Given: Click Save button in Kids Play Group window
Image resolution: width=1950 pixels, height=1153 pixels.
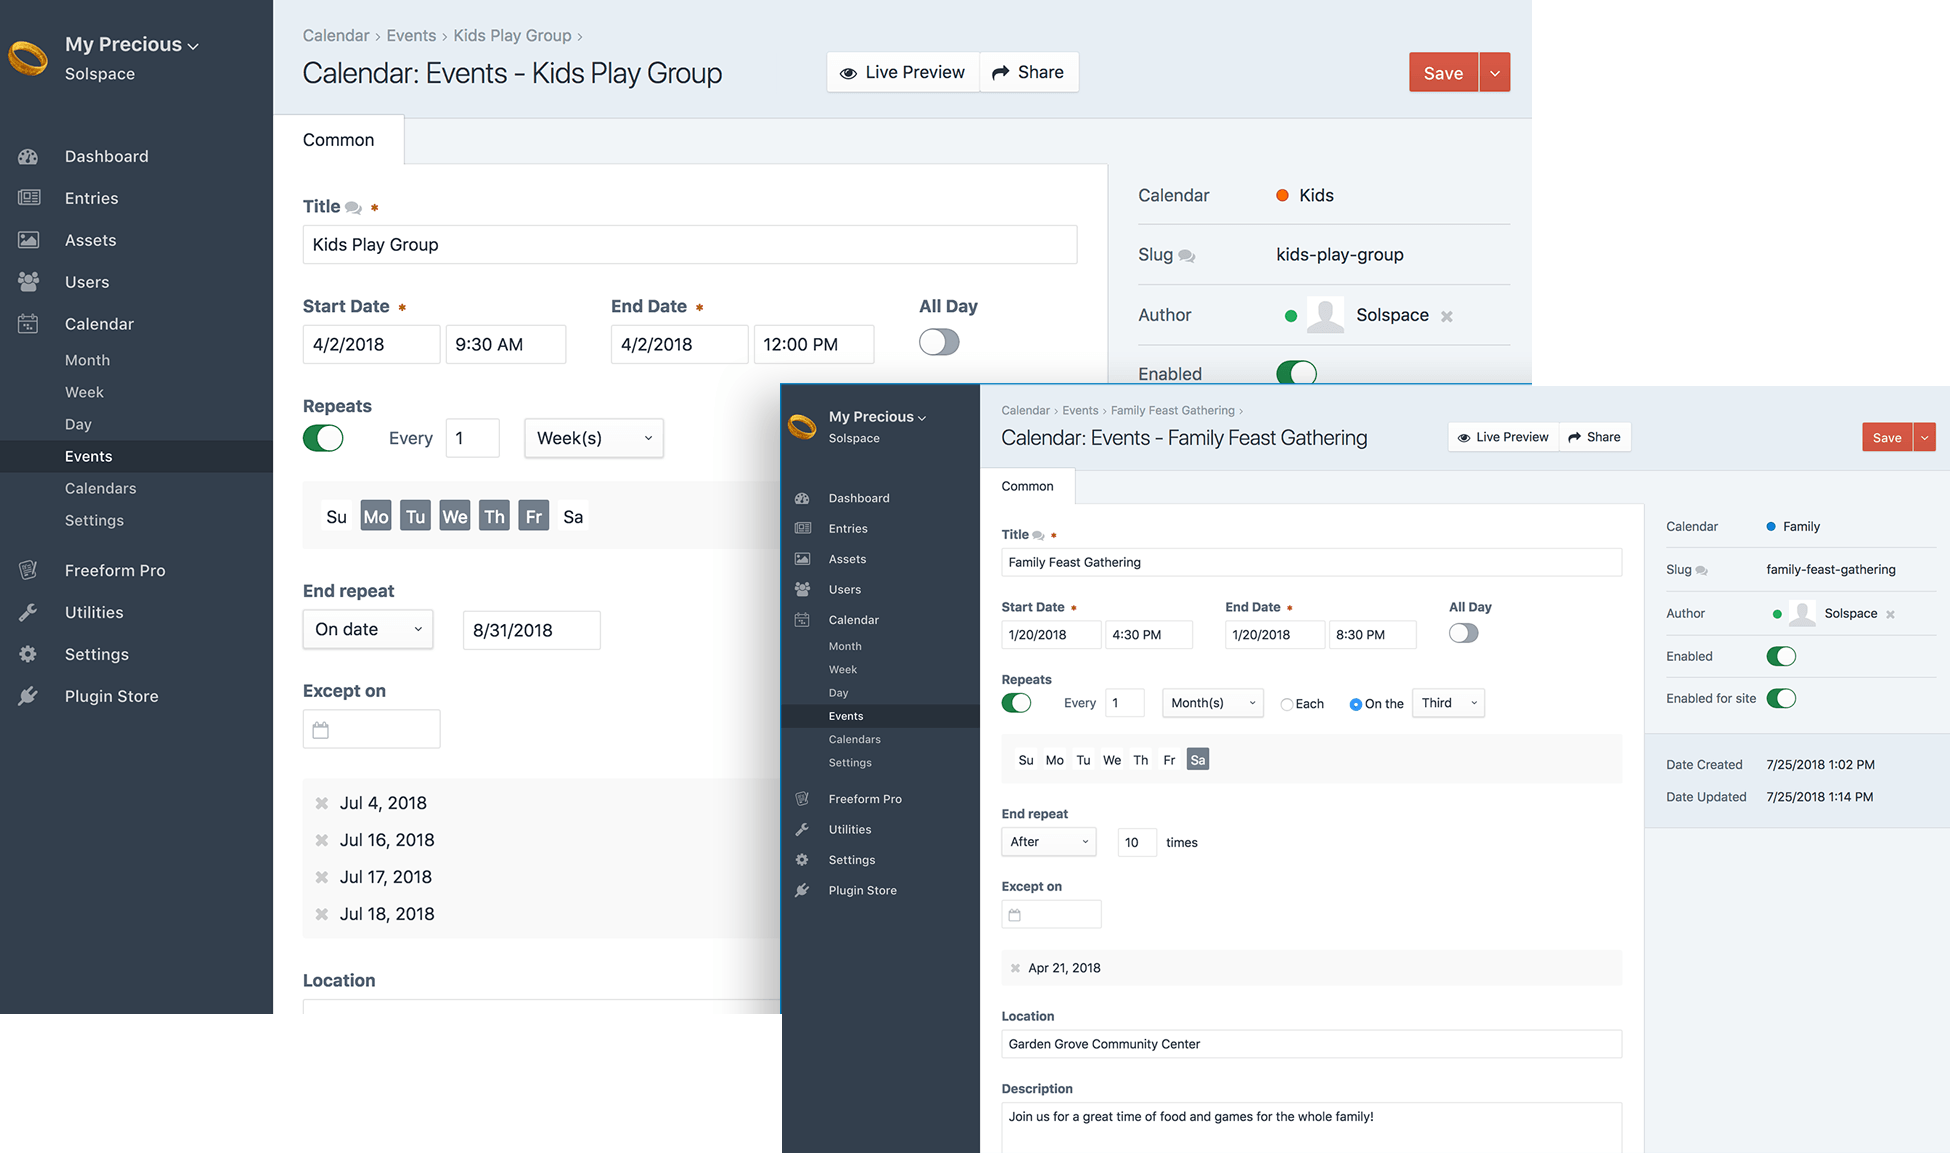Looking at the screenshot, I should 1443,72.
